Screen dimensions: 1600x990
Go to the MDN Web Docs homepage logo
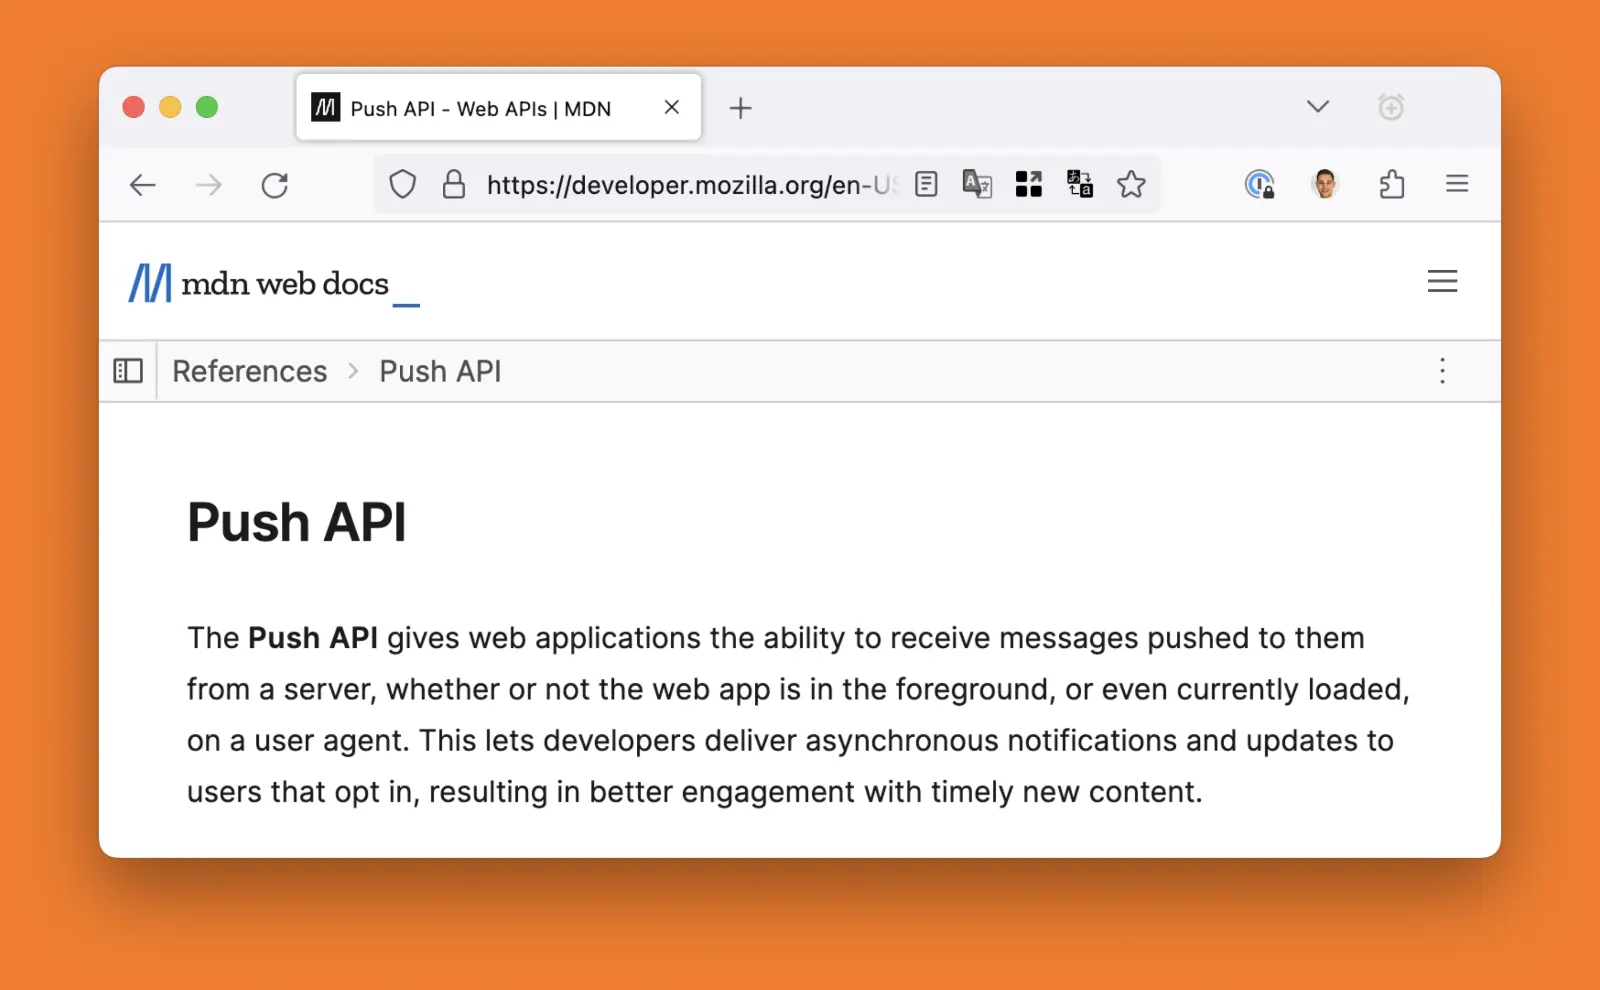[x=270, y=283]
